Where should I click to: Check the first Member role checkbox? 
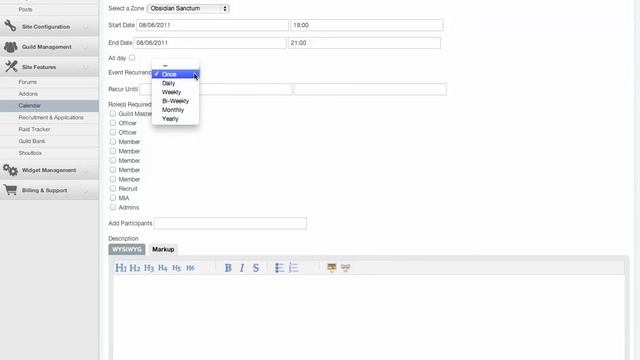click(x=113, y=142)
